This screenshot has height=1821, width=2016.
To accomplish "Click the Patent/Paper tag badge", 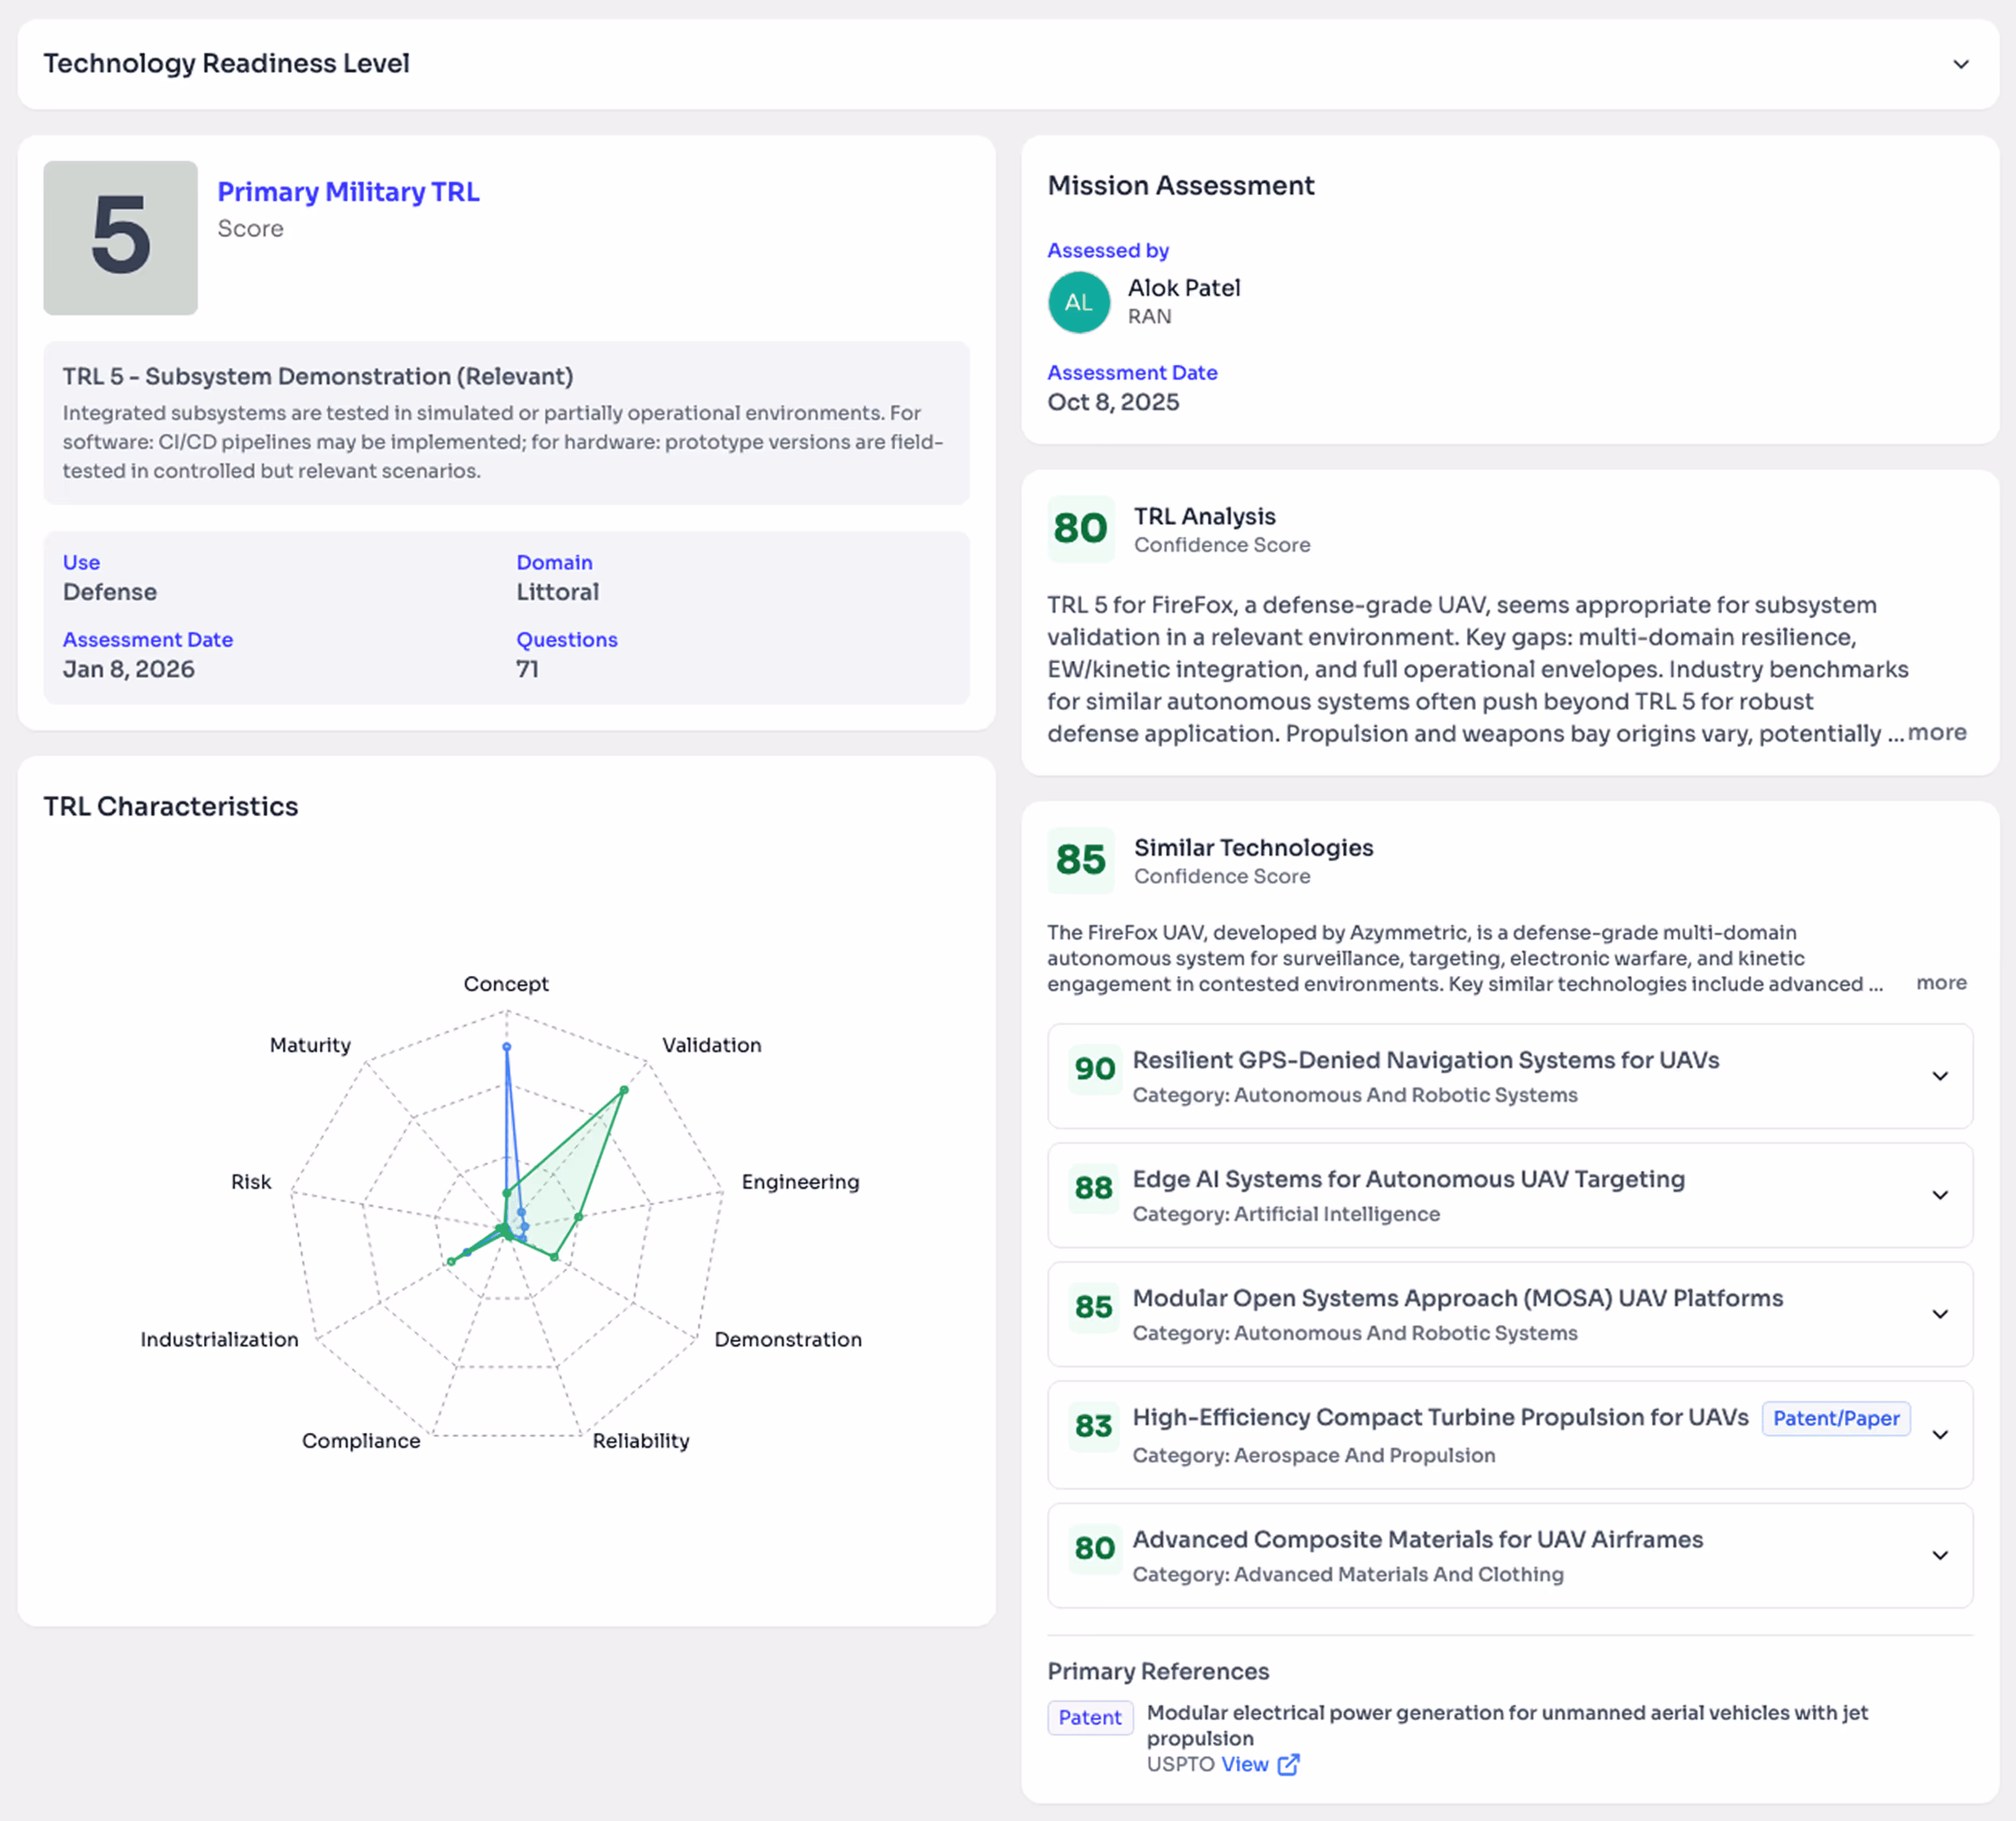I will 1835,1418.
